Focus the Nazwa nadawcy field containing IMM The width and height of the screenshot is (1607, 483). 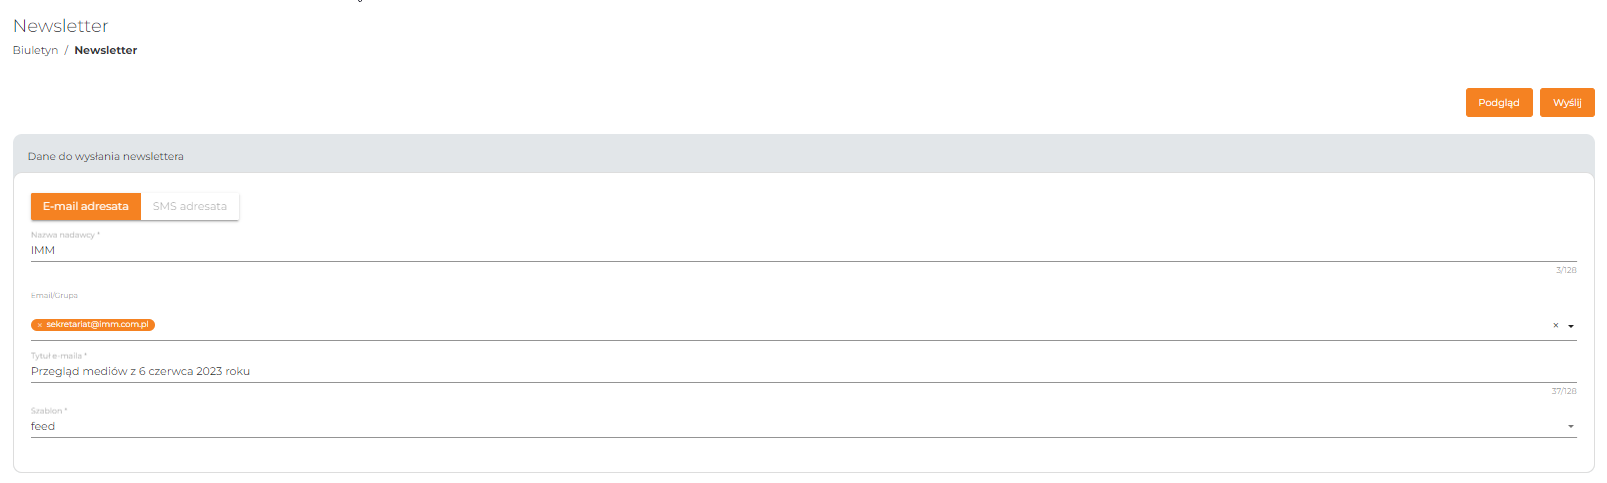[x=803, y=250]
